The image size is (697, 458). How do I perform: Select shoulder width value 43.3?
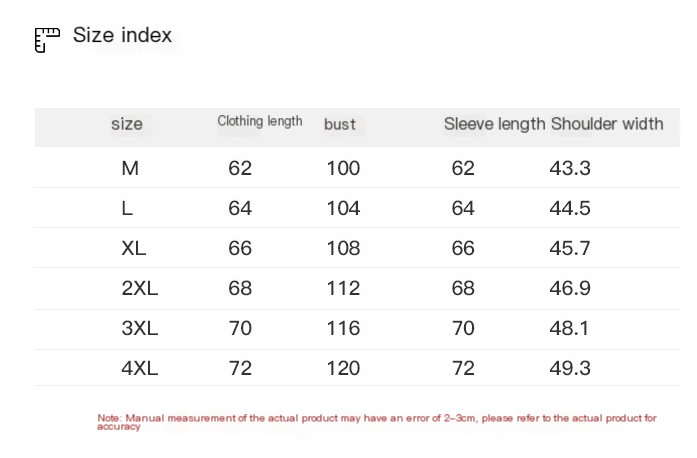570,168
